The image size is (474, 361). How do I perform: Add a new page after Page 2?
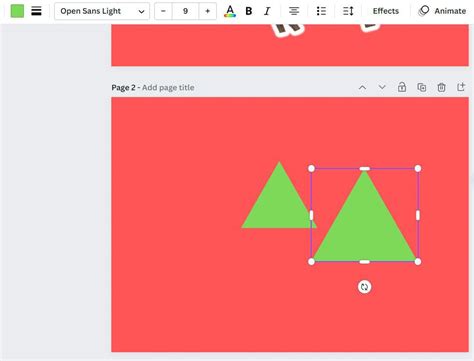point(461,87)
